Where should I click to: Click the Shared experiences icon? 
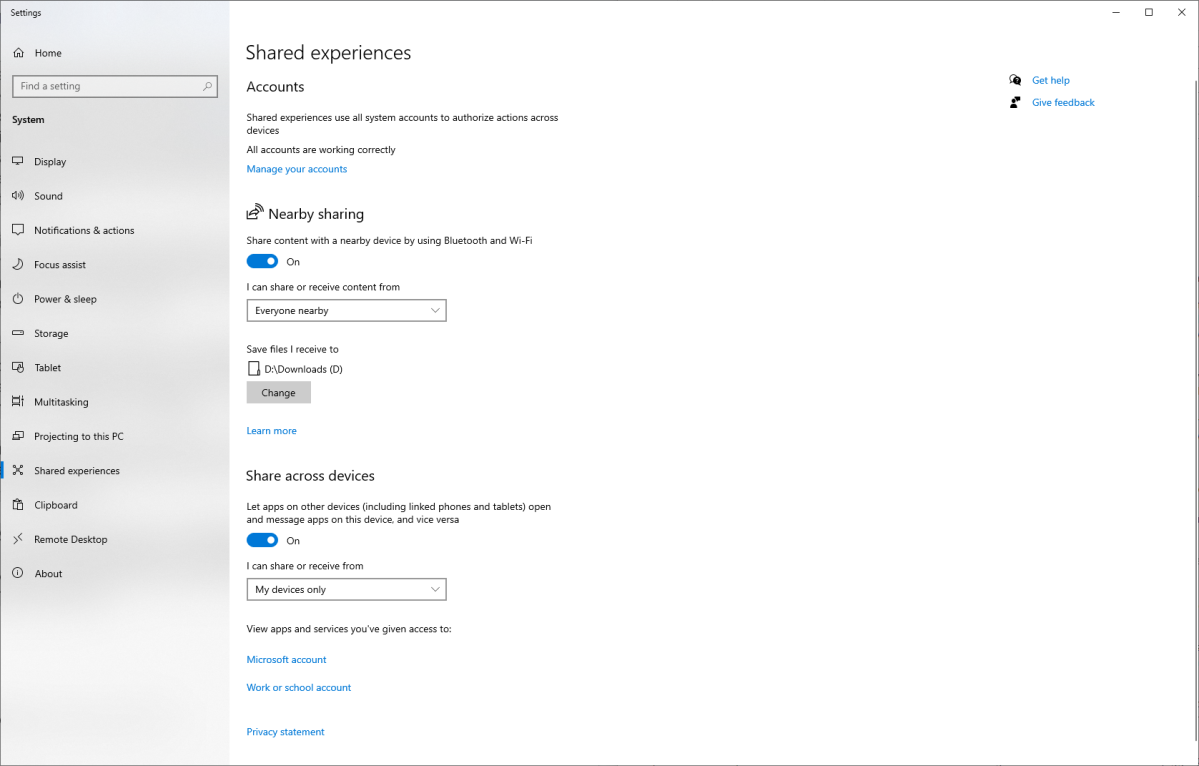click(18, 471)
